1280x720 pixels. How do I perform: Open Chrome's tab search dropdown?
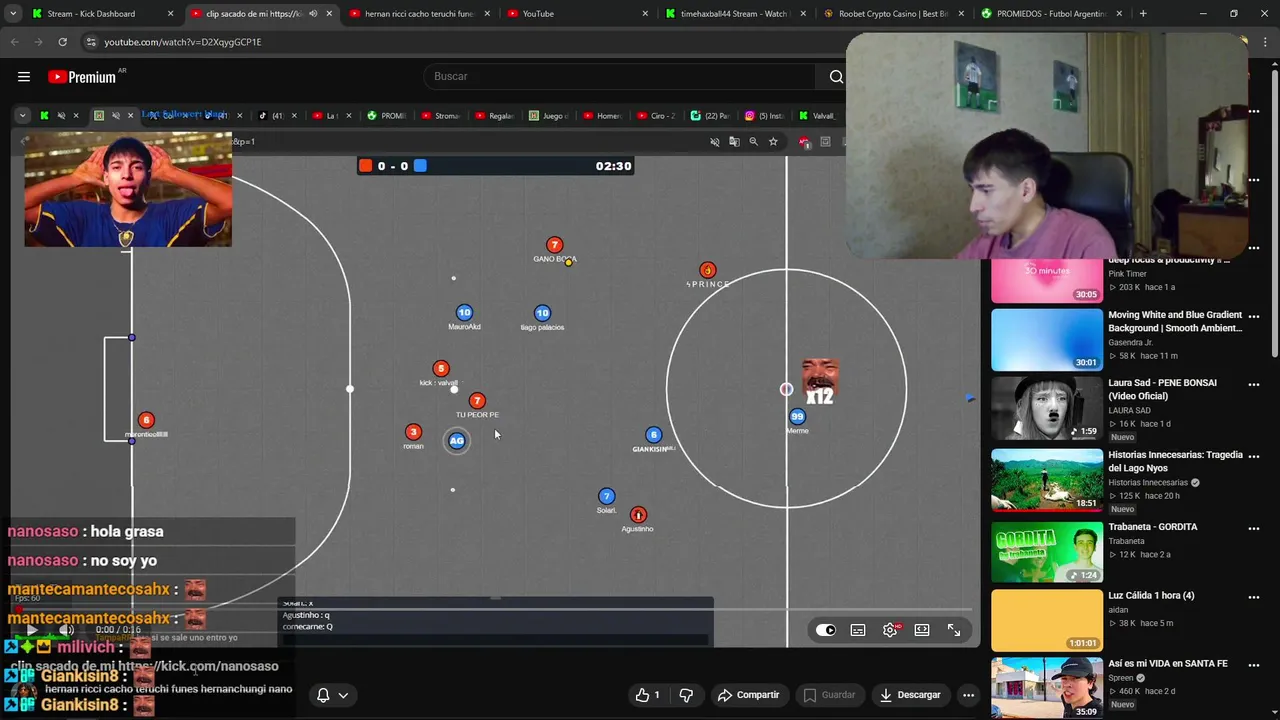[13, 14]
